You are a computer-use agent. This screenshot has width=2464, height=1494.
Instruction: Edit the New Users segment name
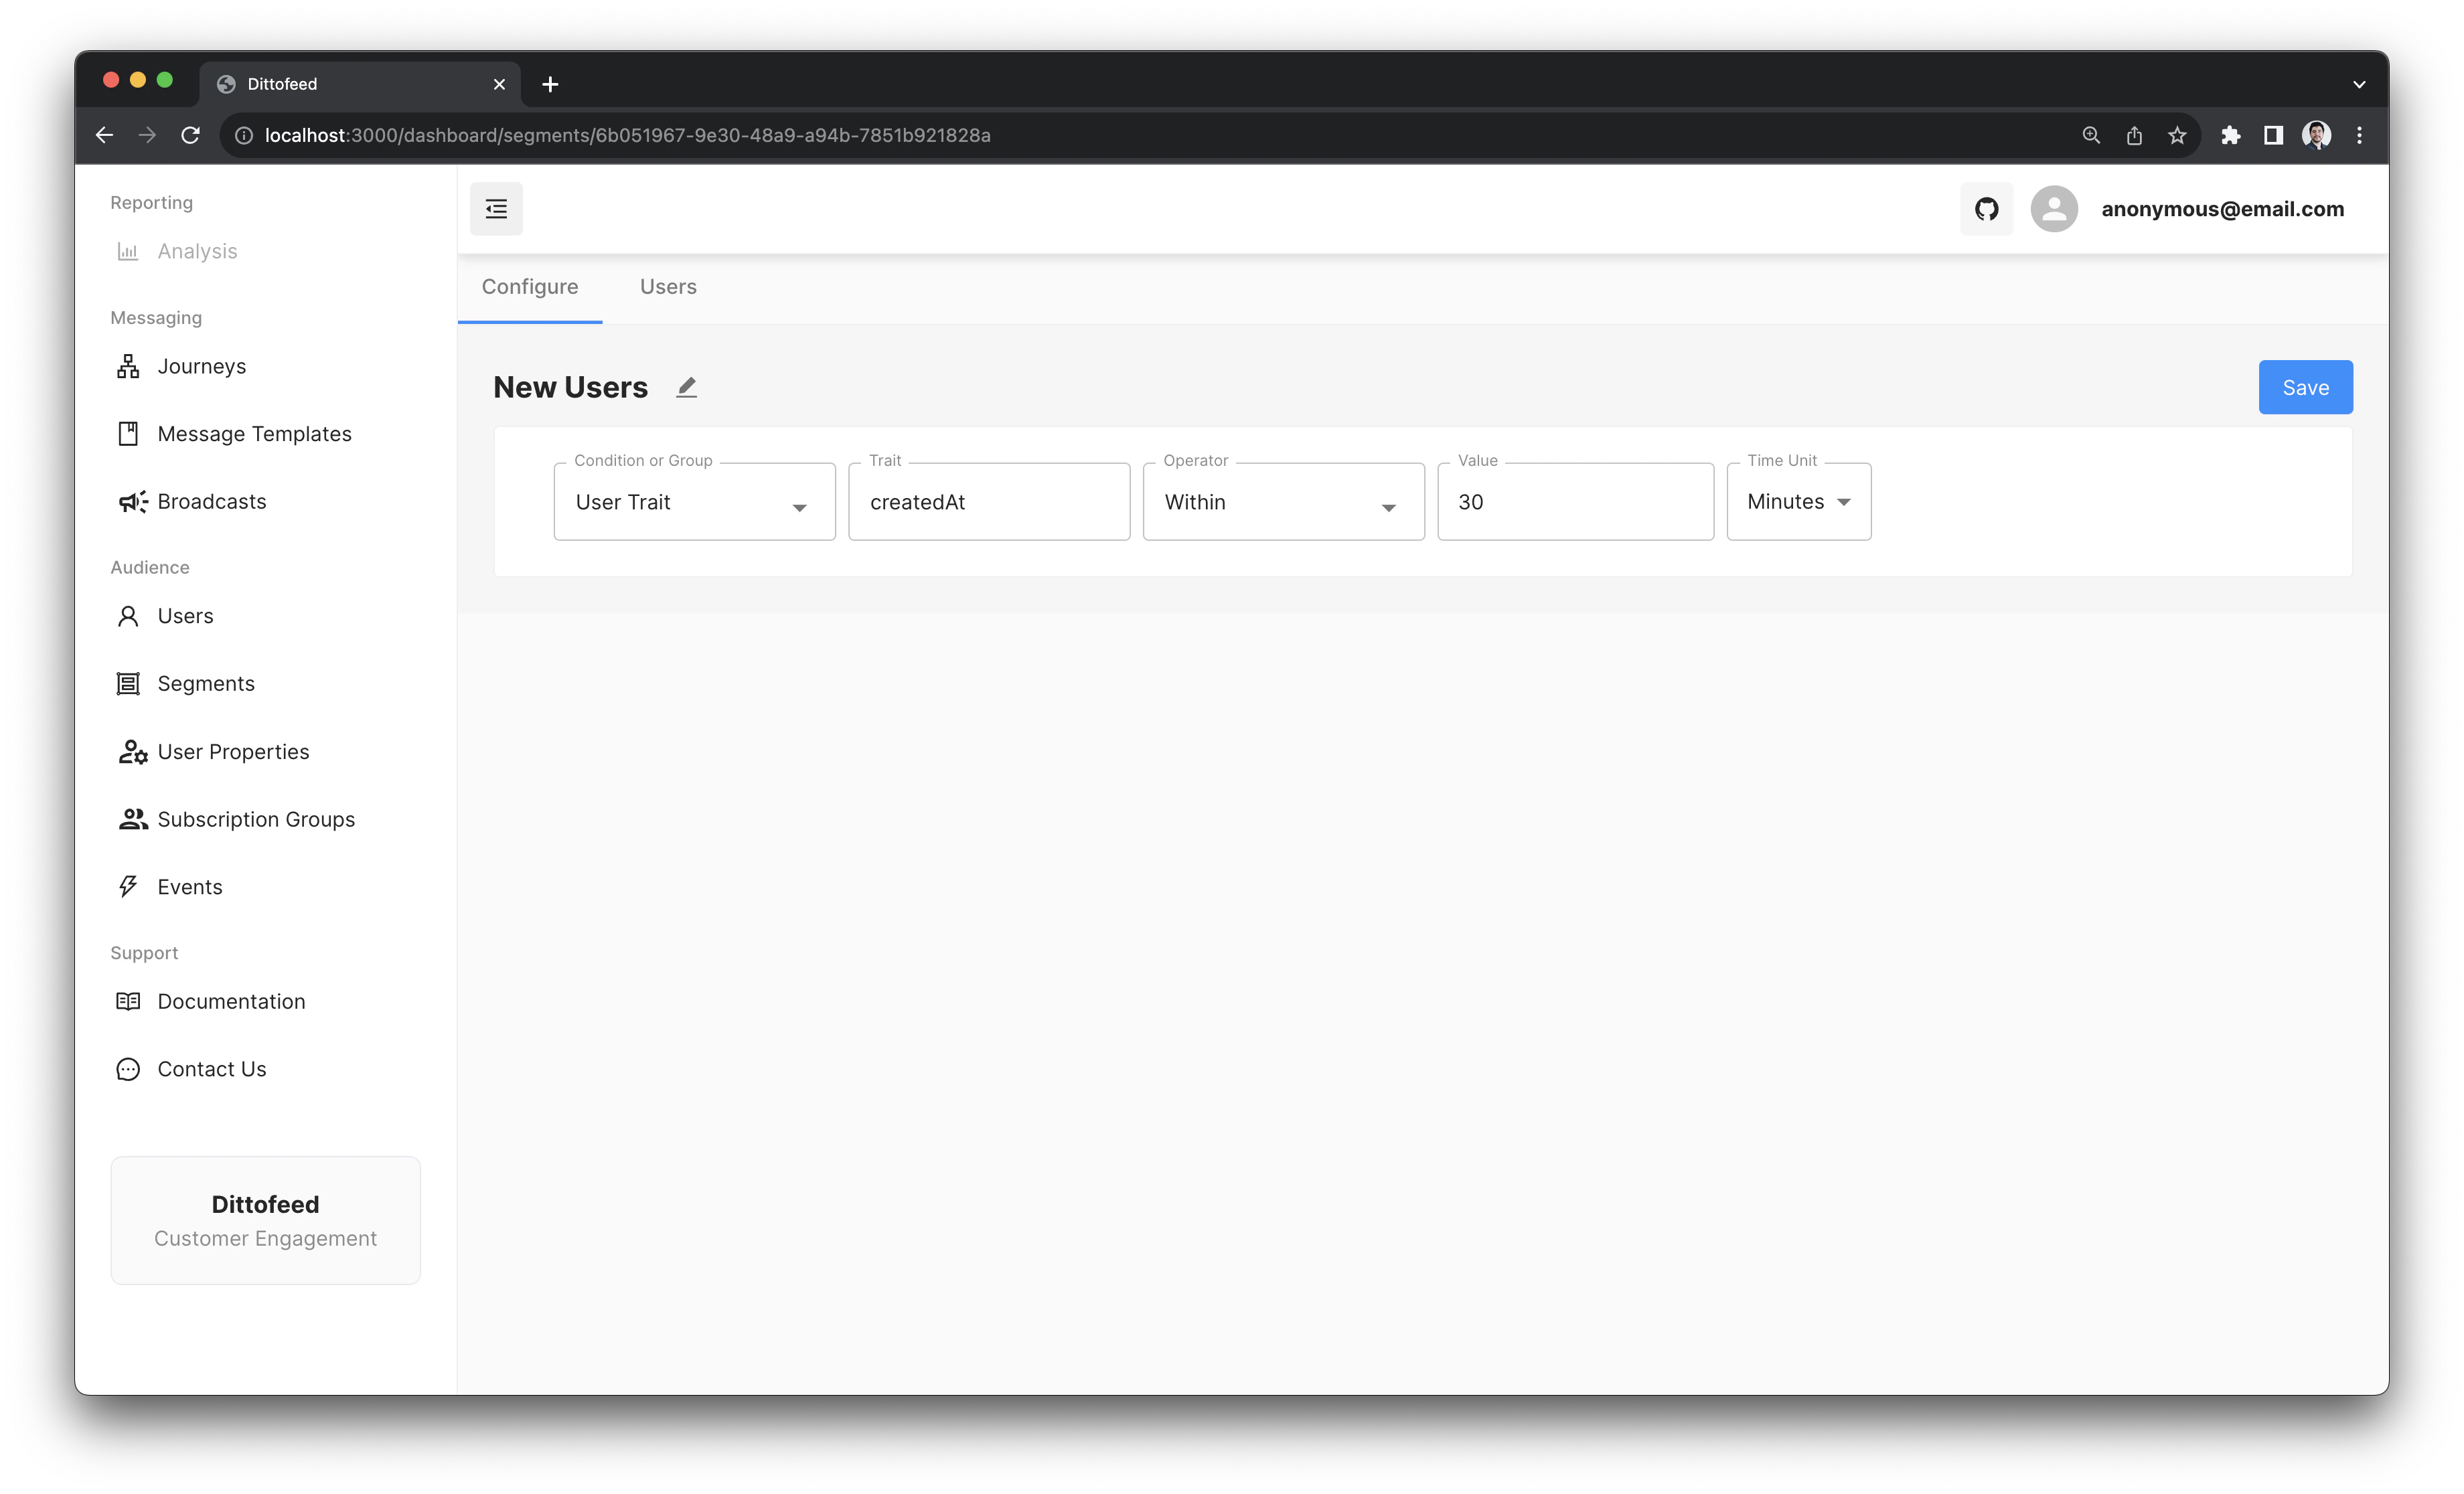click(686, 387)
